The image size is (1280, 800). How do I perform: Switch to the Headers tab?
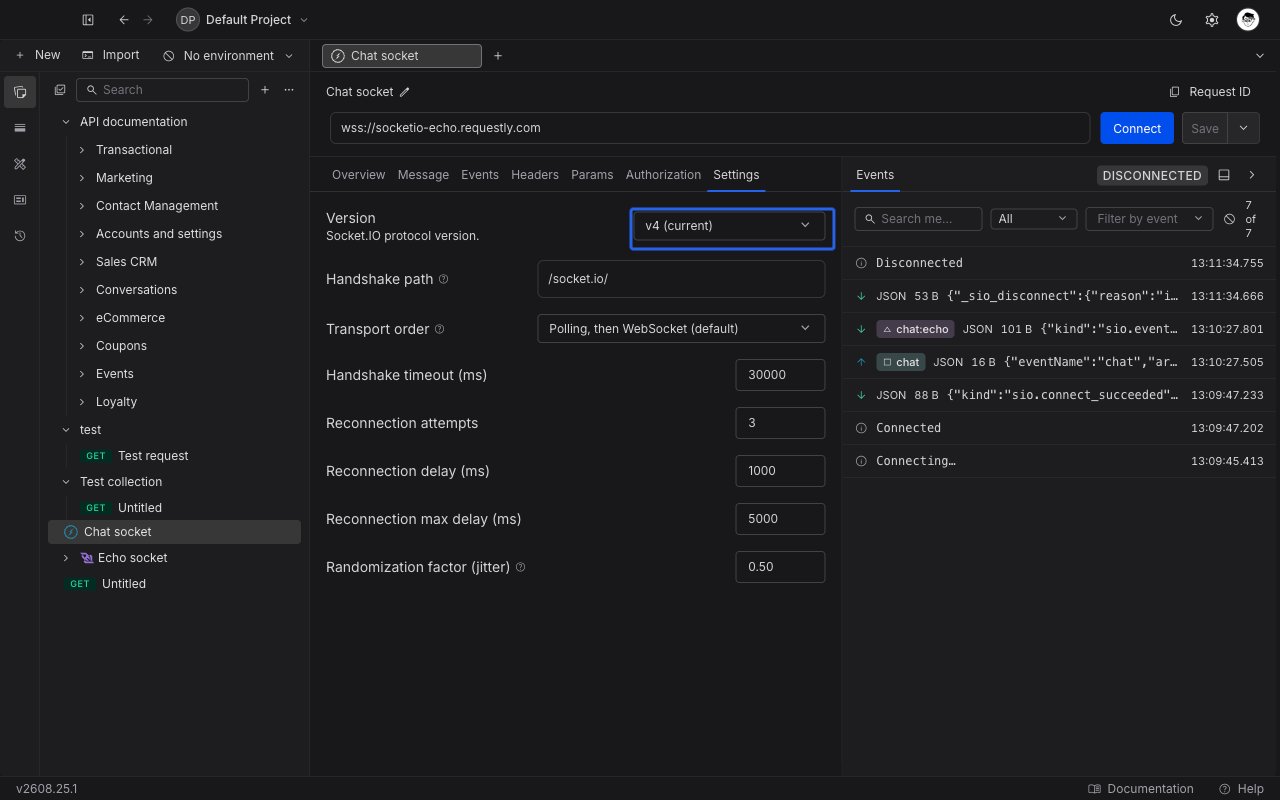pyautogui.click(x=535, y=175)
